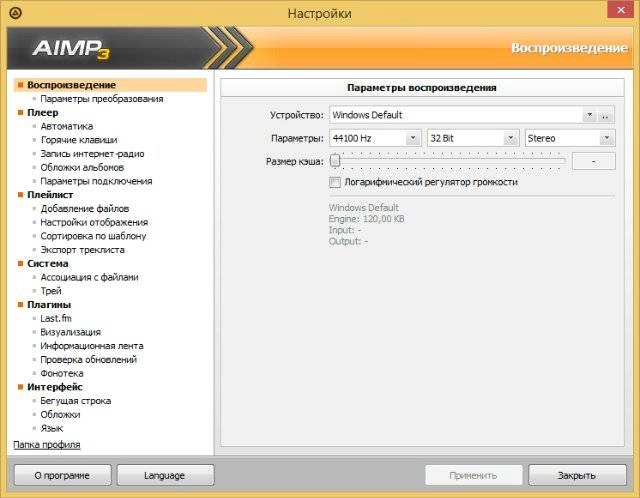Click the cache size value box
The height and width of the screenshot is (498, 640).
[593, 161]
